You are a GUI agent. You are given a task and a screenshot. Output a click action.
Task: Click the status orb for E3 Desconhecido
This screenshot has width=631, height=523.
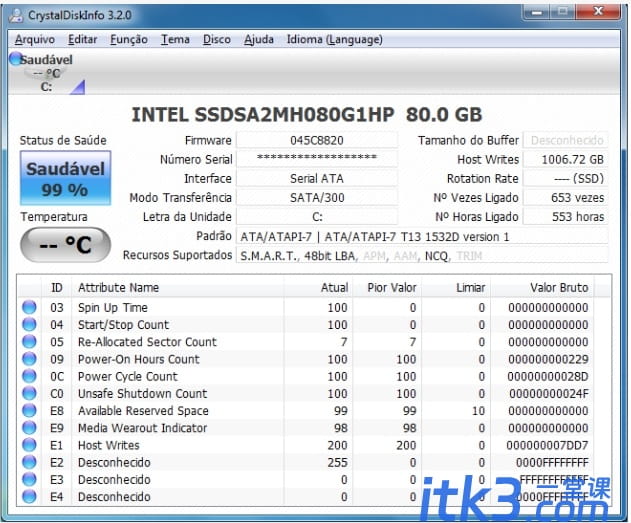click(x=29, y=480)
